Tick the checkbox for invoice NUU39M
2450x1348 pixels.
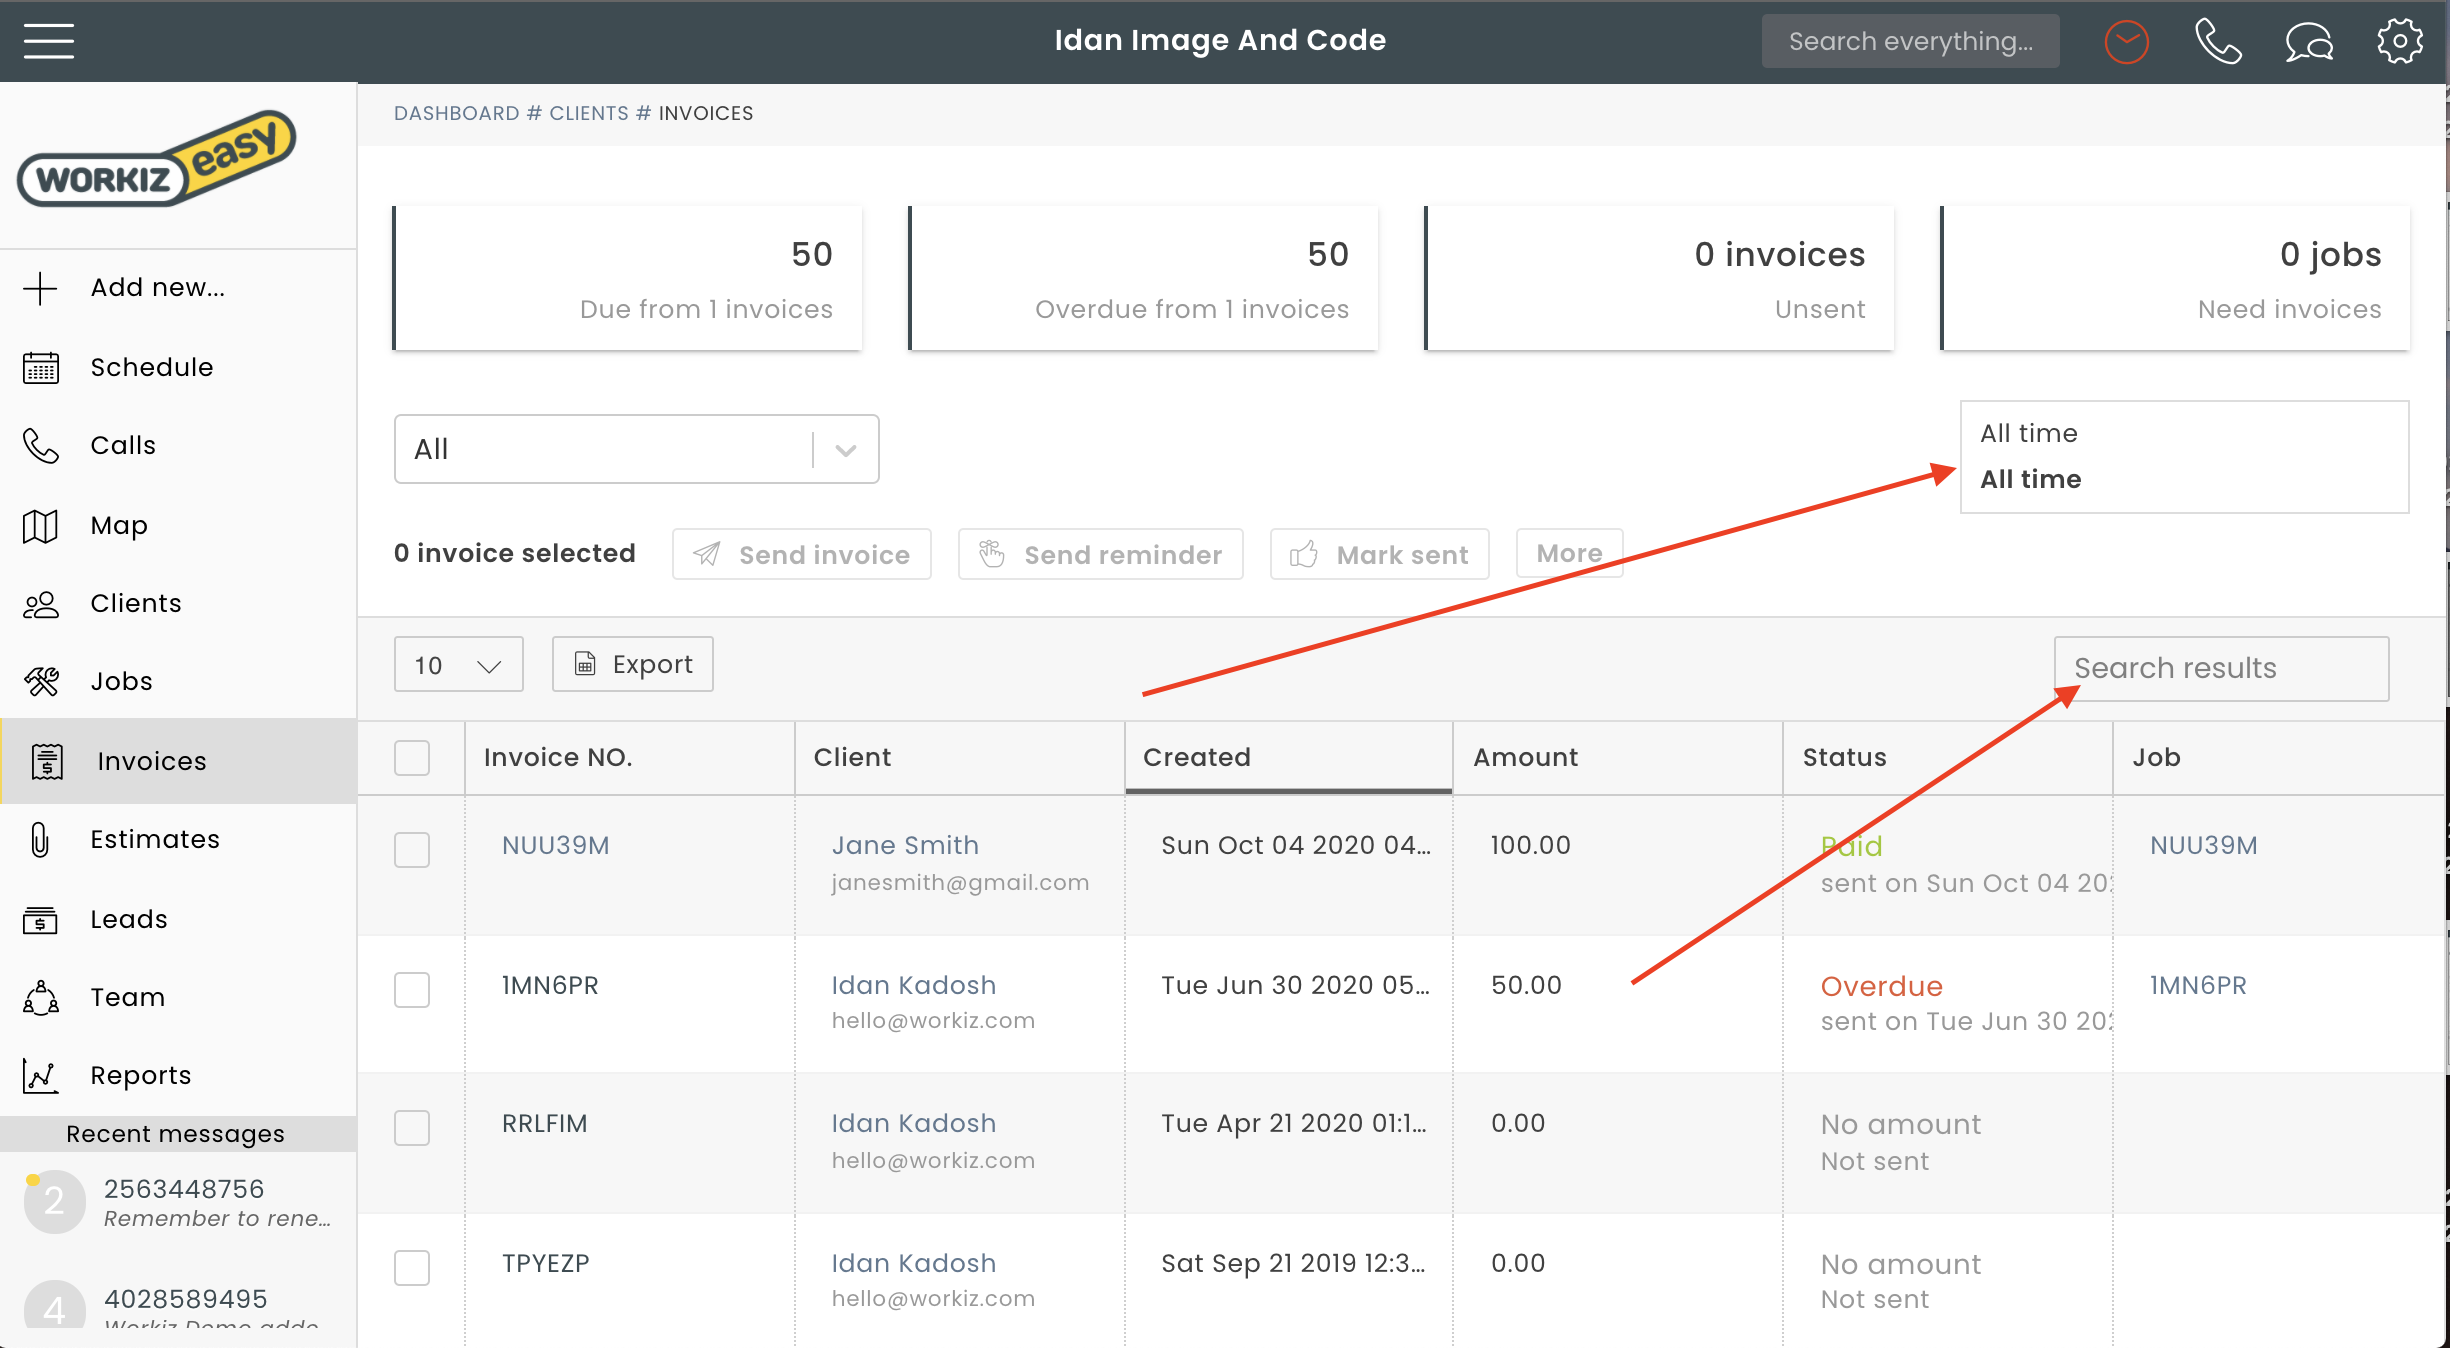(412, 850)
